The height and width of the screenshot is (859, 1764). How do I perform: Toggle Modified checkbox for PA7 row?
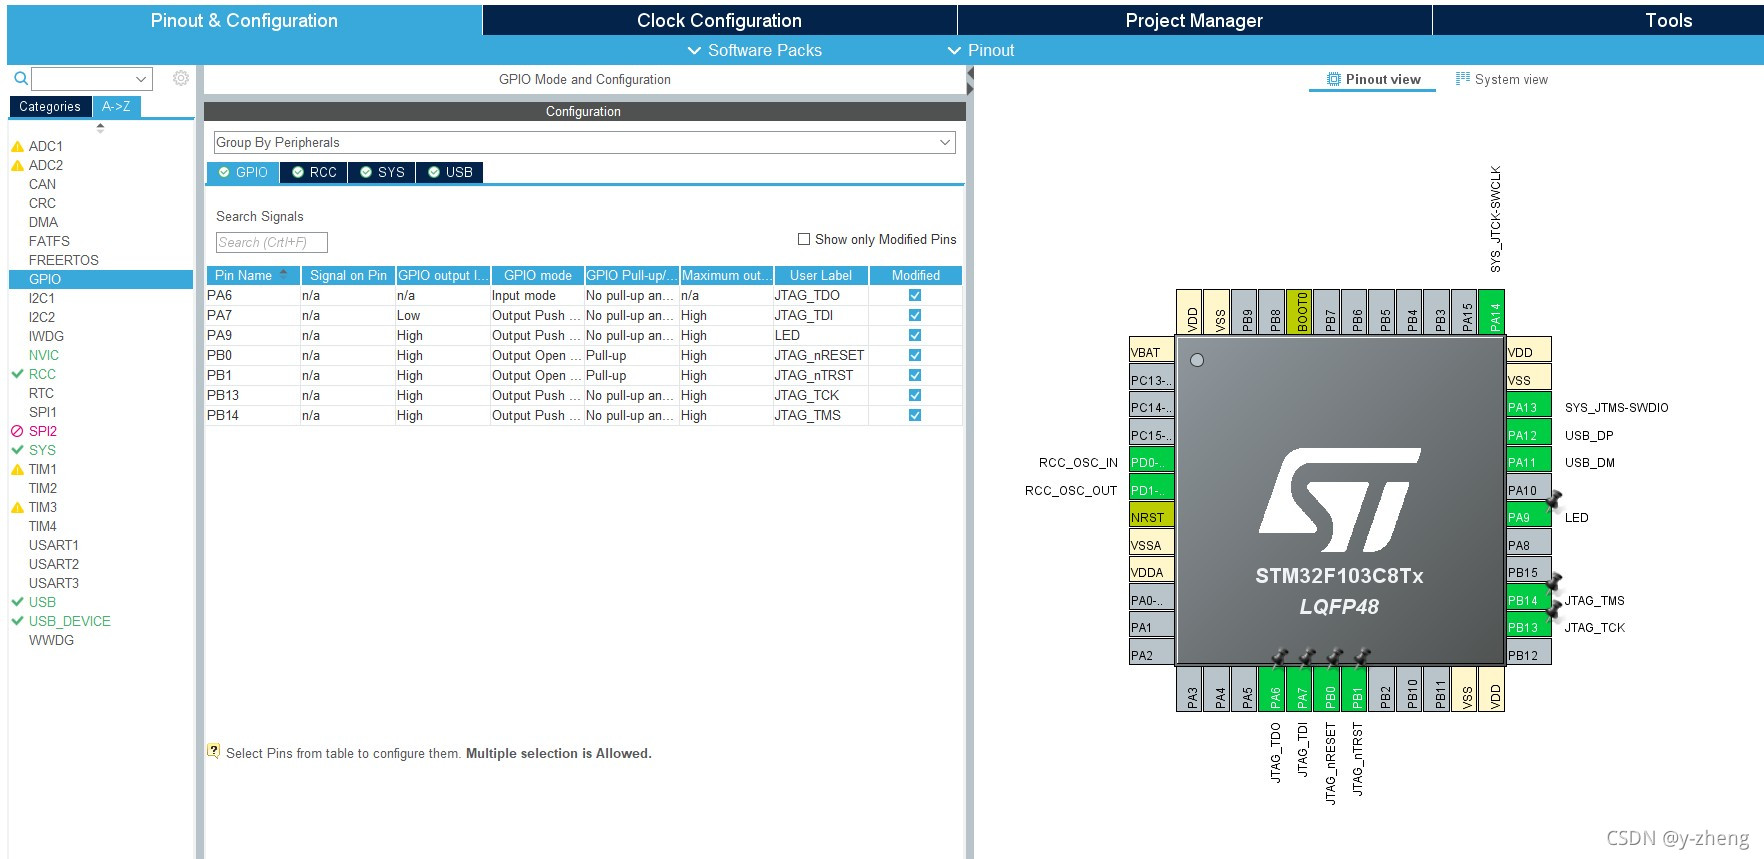915,315
